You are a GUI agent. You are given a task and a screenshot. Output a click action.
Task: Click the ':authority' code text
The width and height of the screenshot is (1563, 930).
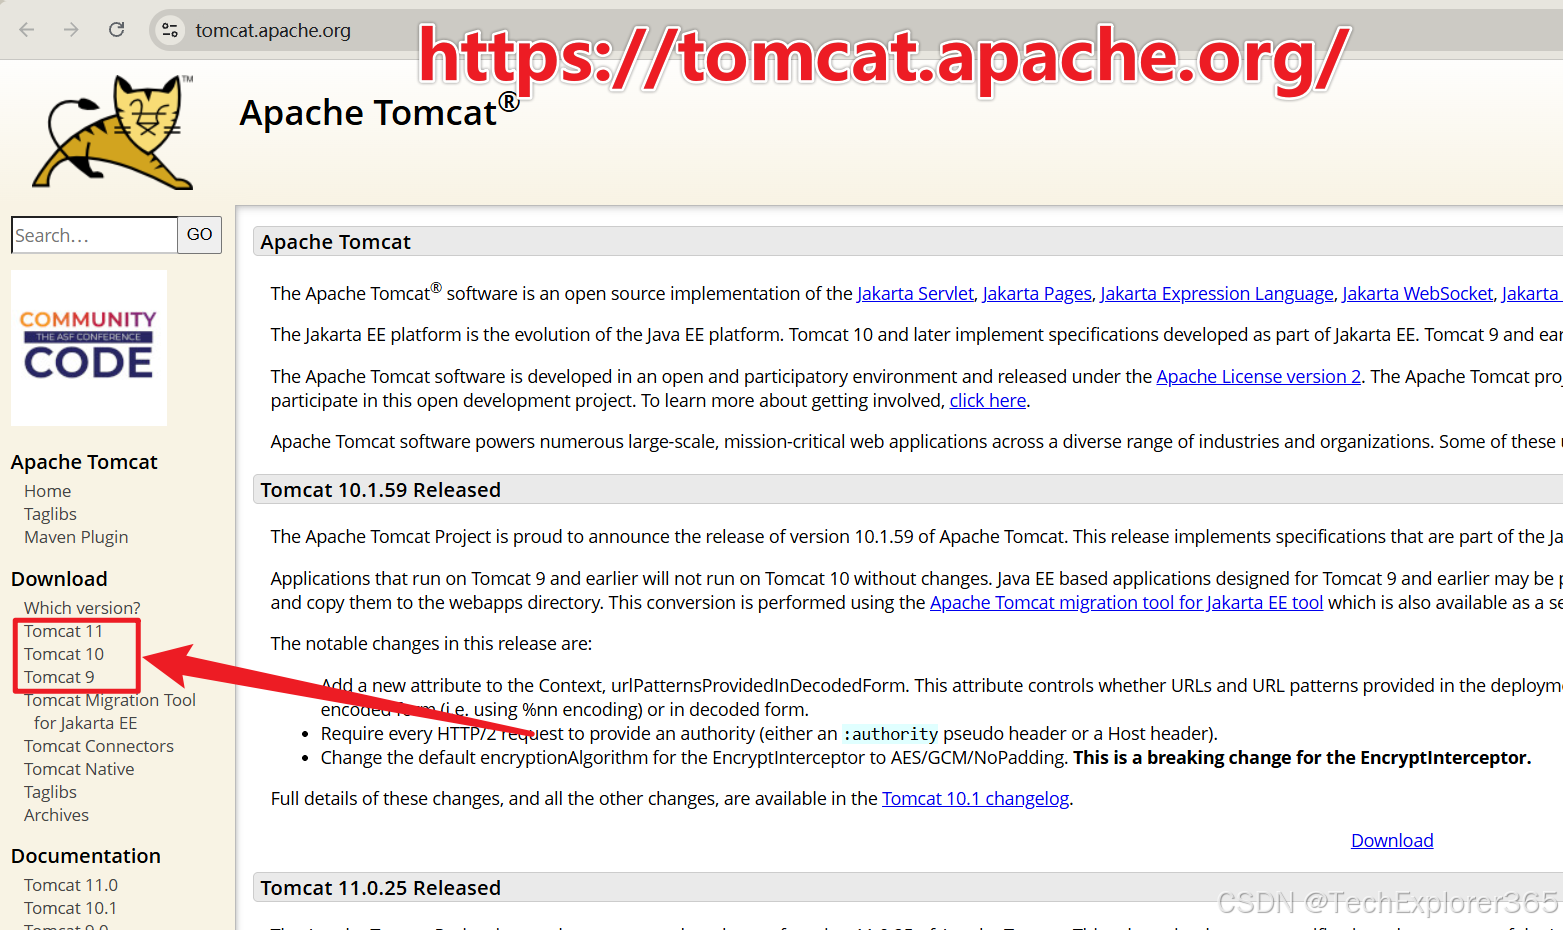[890, 734]
